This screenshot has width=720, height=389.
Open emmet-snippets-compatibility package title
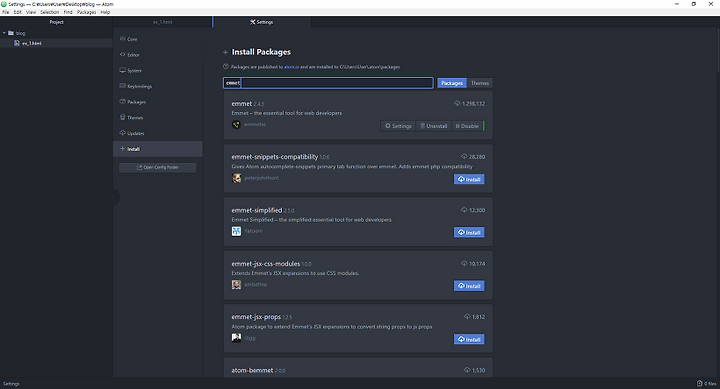tap(275, 157)
